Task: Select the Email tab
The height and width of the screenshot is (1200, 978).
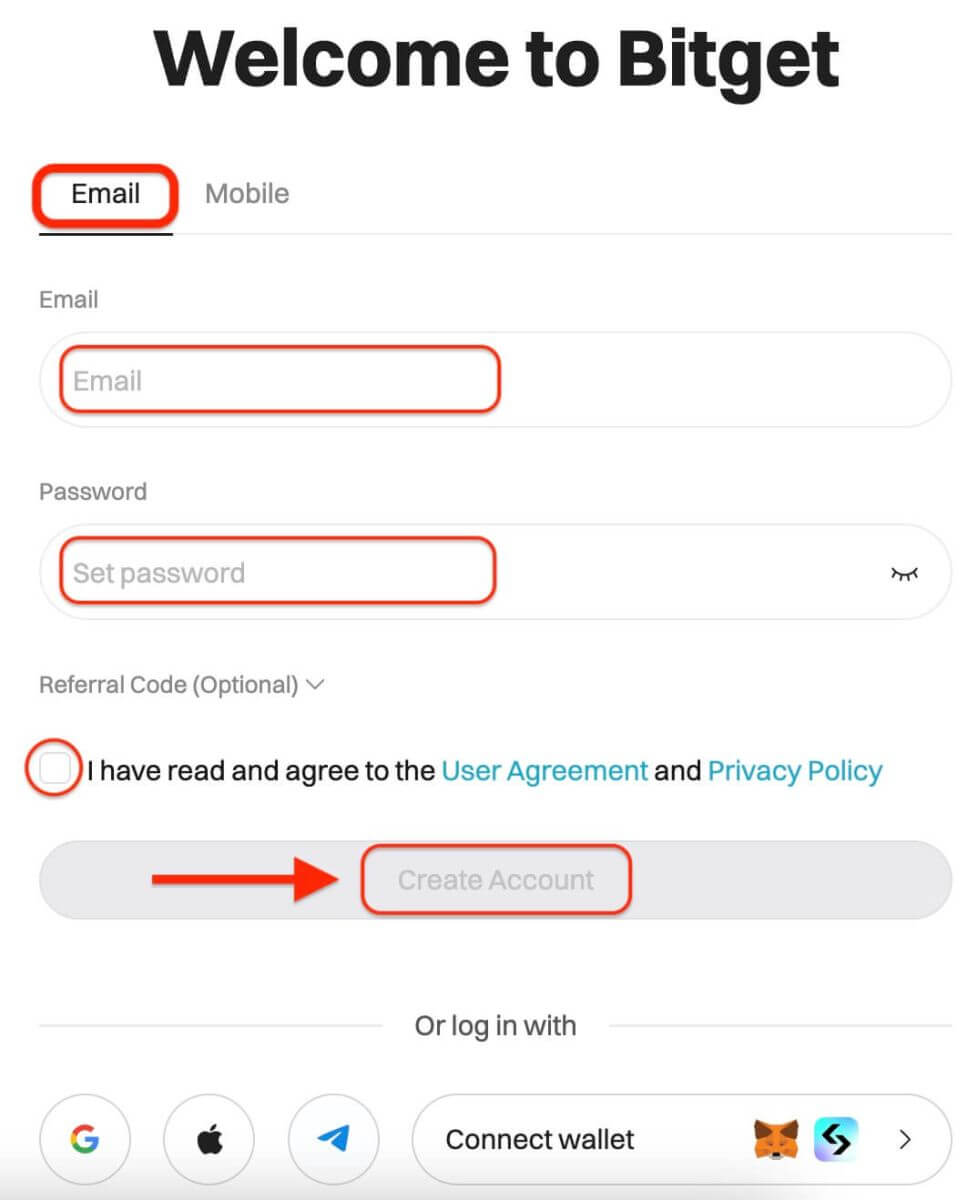Action: pyautogui.click(x=105, y=193)
